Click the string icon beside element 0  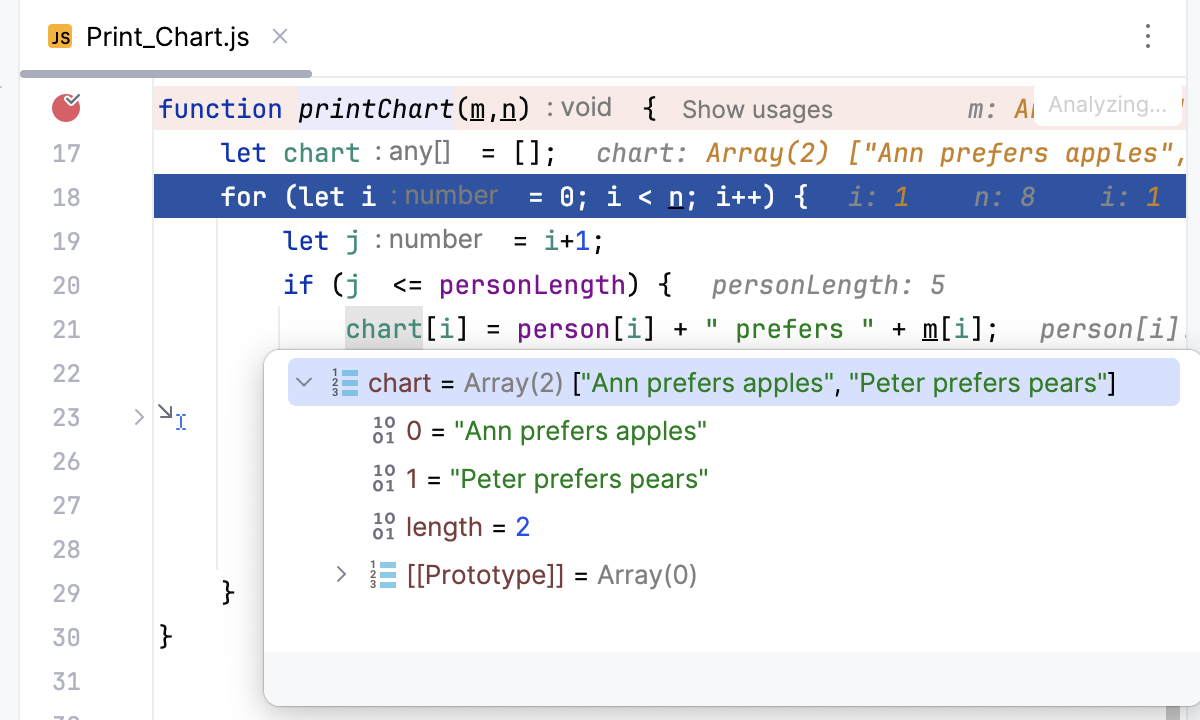383,430
